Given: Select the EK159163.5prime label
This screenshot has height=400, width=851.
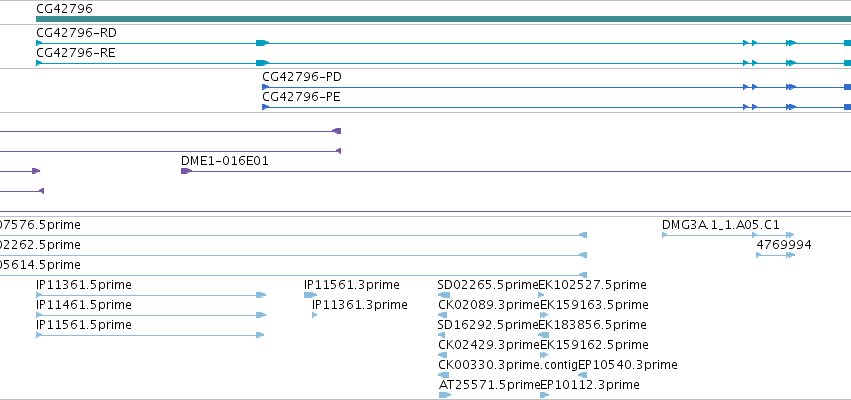Looking at the screenshot, I should (x=594, y=305).
